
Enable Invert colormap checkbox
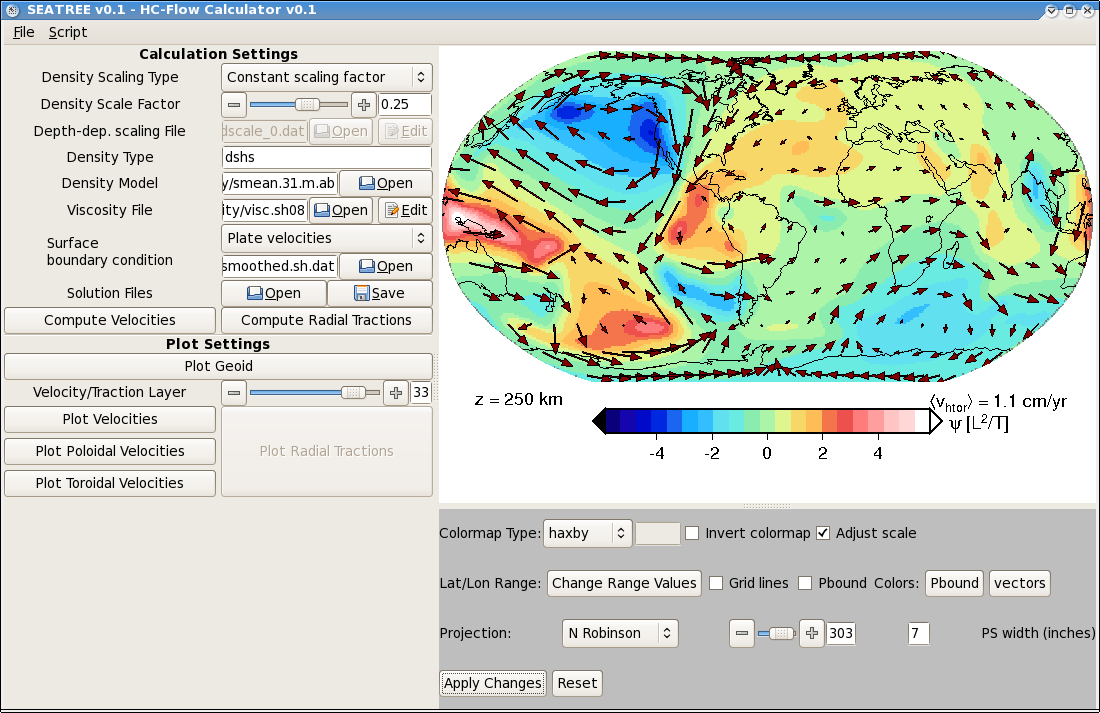click(692, 533)
